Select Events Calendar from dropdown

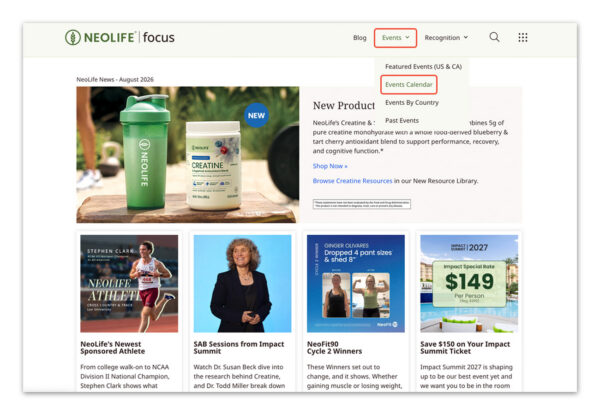[x=409, y=85]
